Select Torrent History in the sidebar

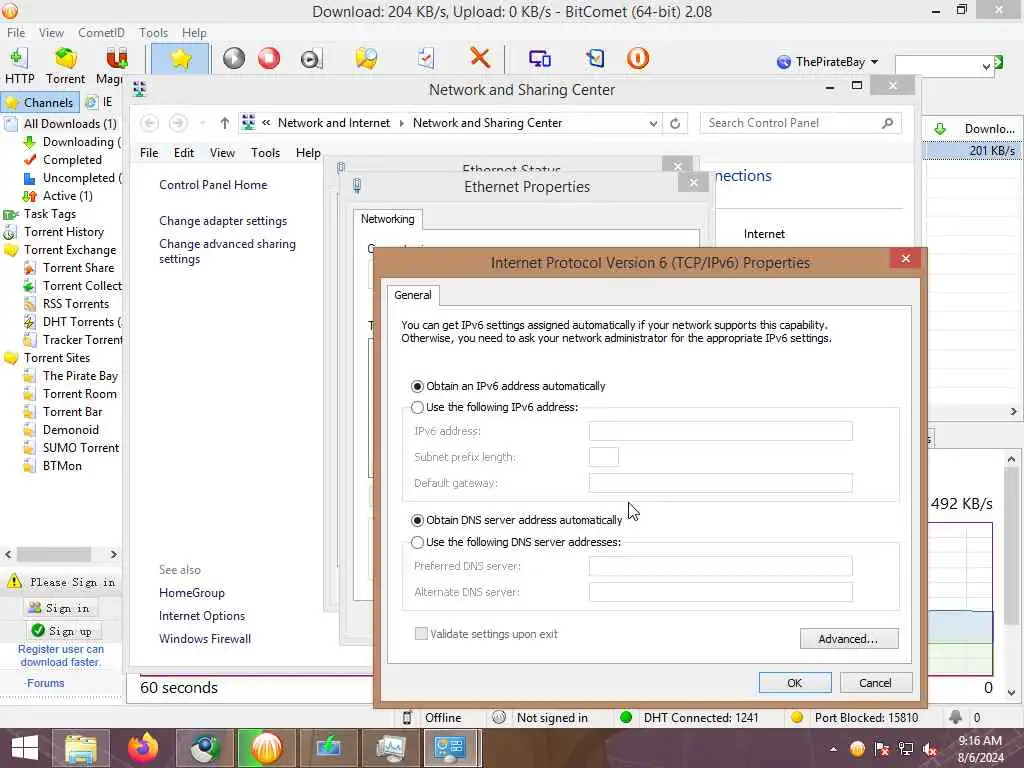(x=64, y=232)
